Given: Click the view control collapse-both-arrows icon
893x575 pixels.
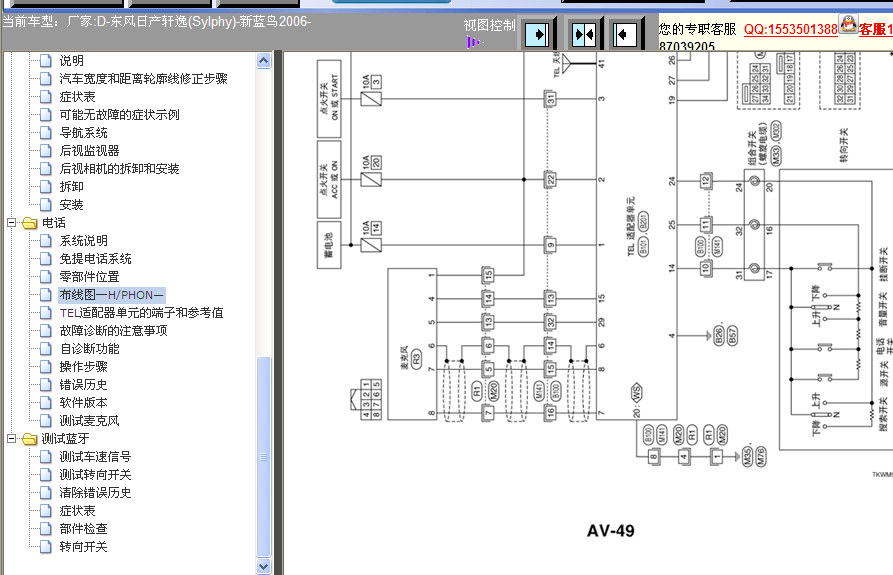Looking at the screenshot, I should coord(584,35).
